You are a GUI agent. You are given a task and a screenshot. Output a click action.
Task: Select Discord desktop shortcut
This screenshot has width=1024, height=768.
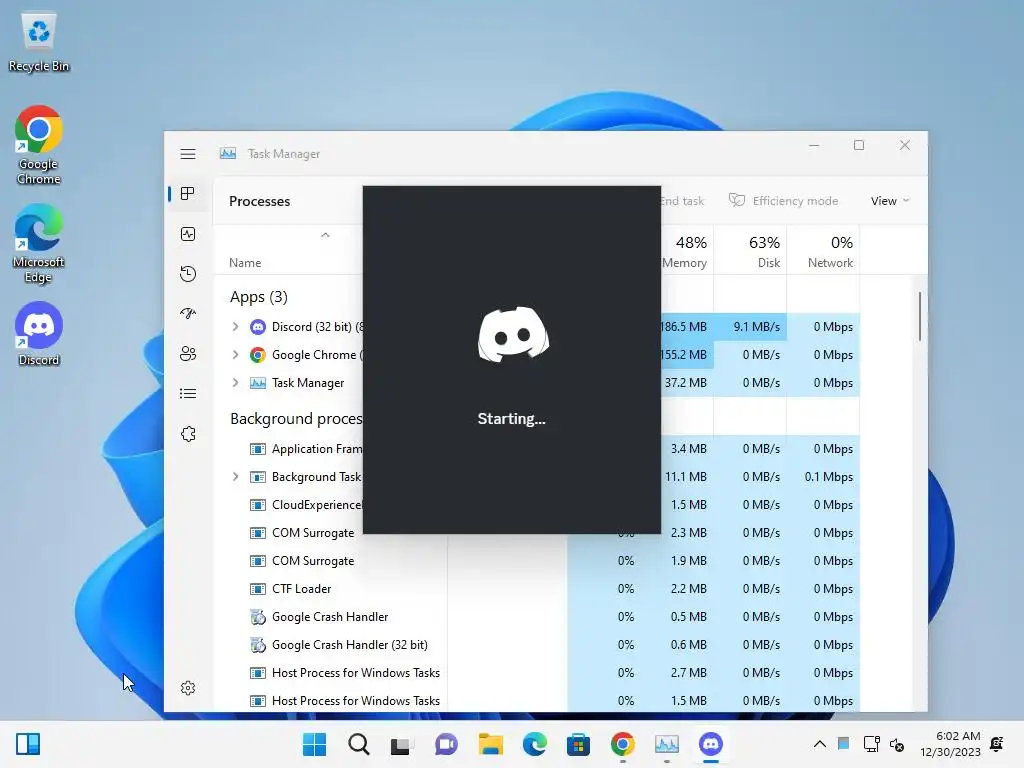39,334
